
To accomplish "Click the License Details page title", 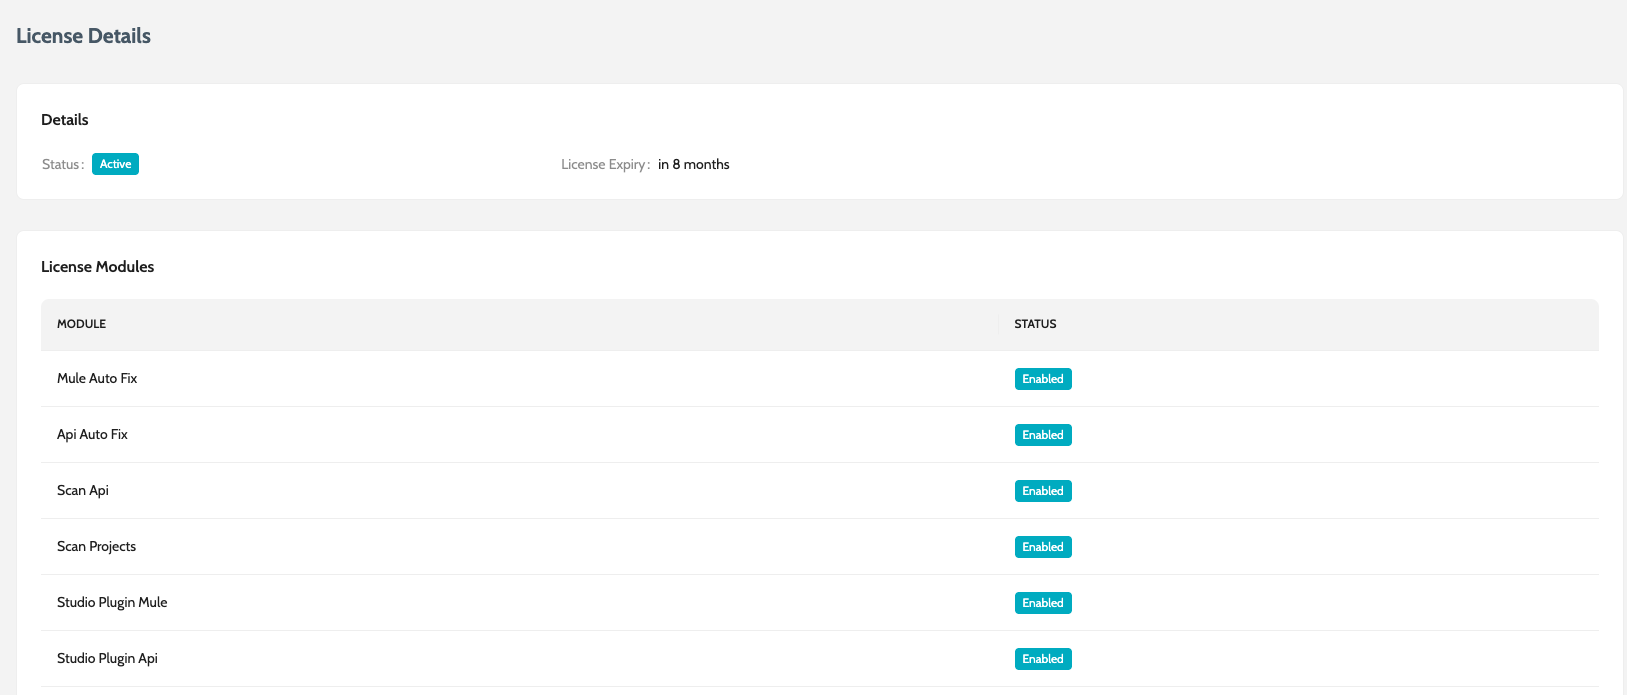I will coord(83,36).
